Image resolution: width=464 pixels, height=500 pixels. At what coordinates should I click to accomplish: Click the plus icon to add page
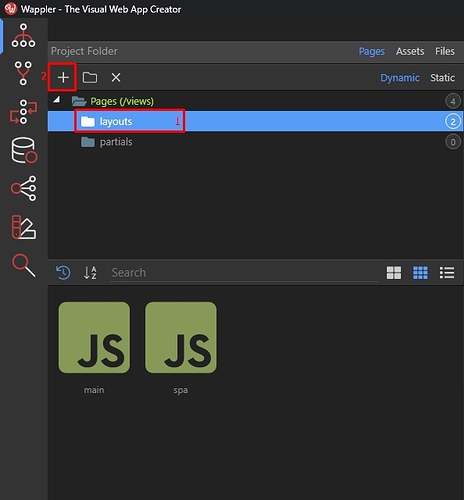pyautogui.click(x=63, y=78)
